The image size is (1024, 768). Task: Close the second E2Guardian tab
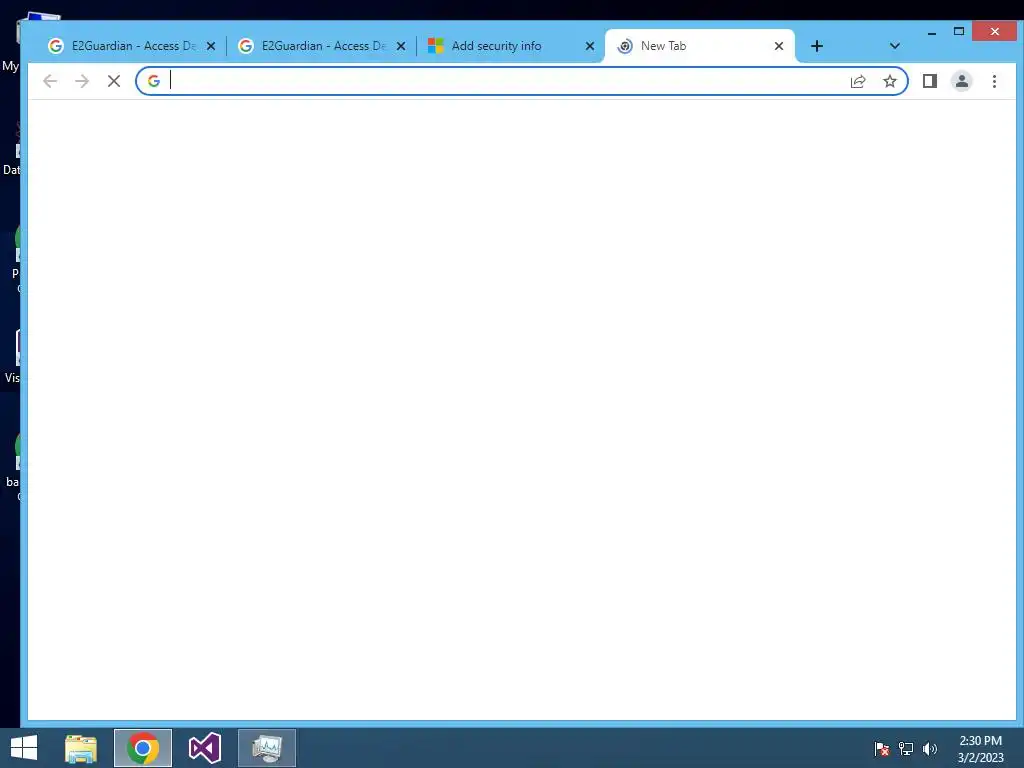[401, 46]
